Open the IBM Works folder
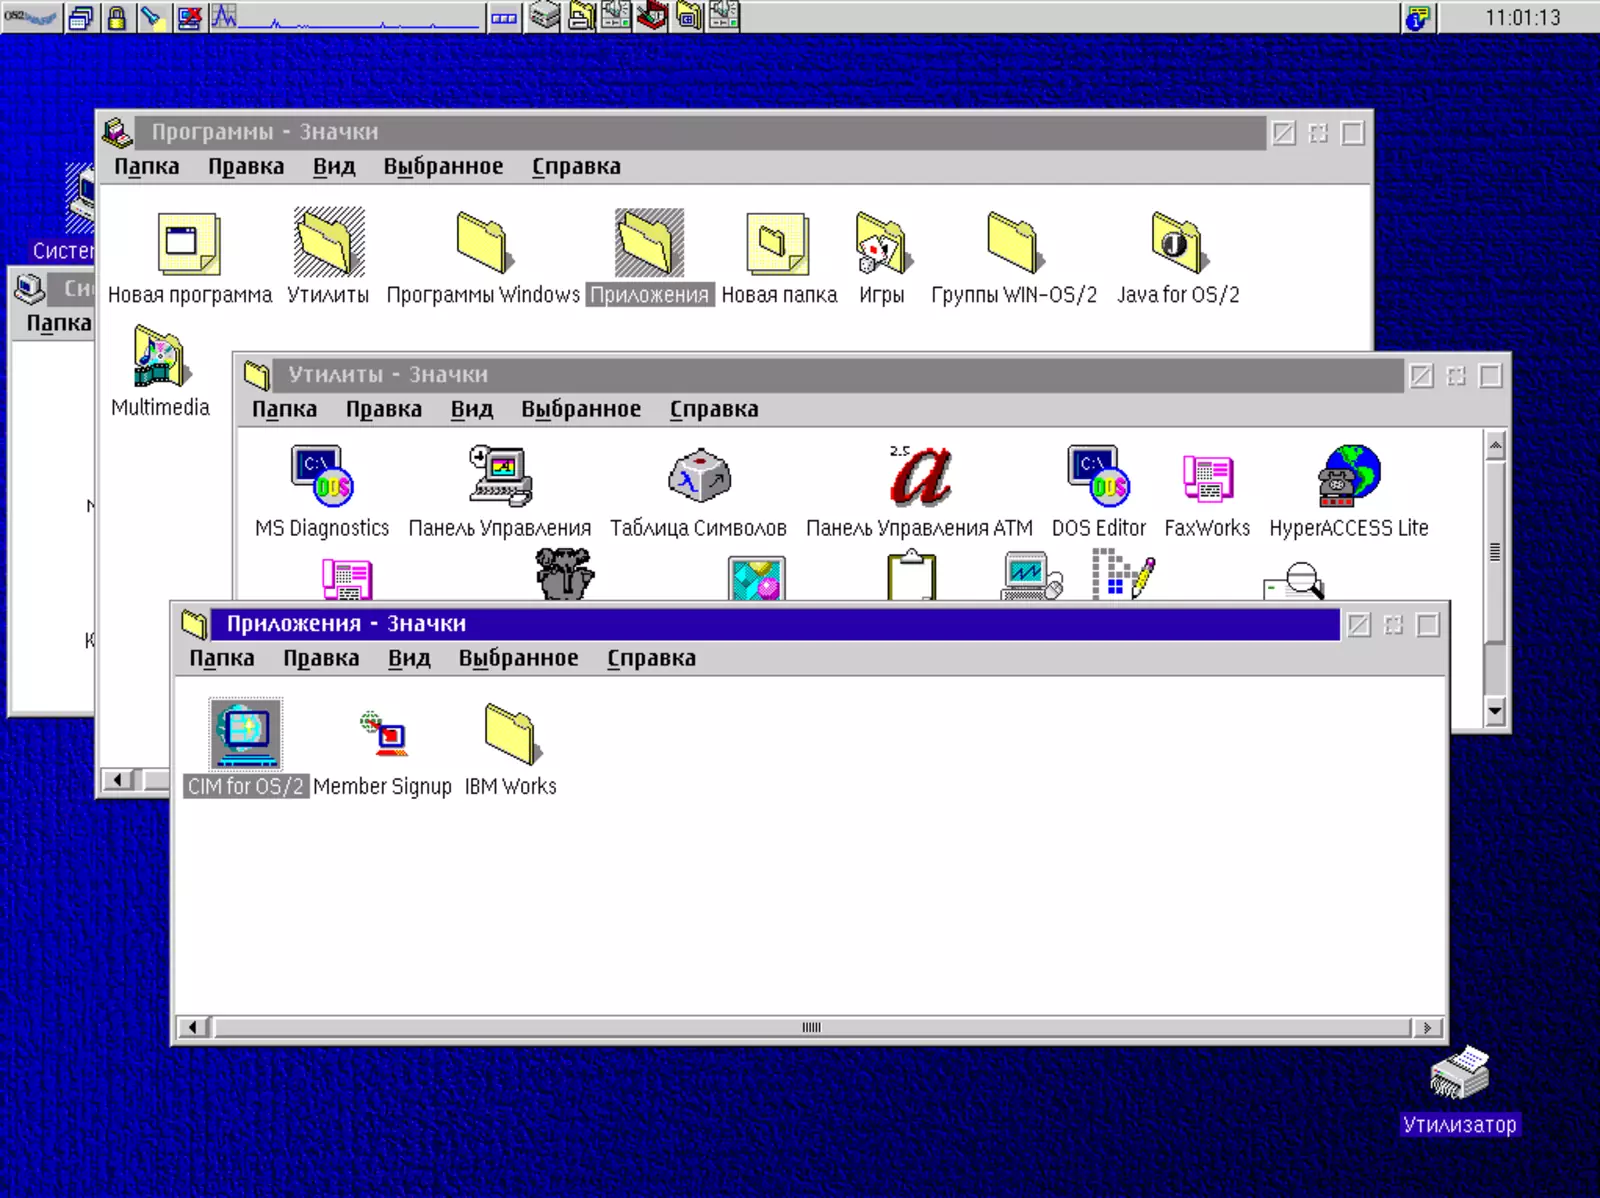1600x1198 pixels. point(511,734)
